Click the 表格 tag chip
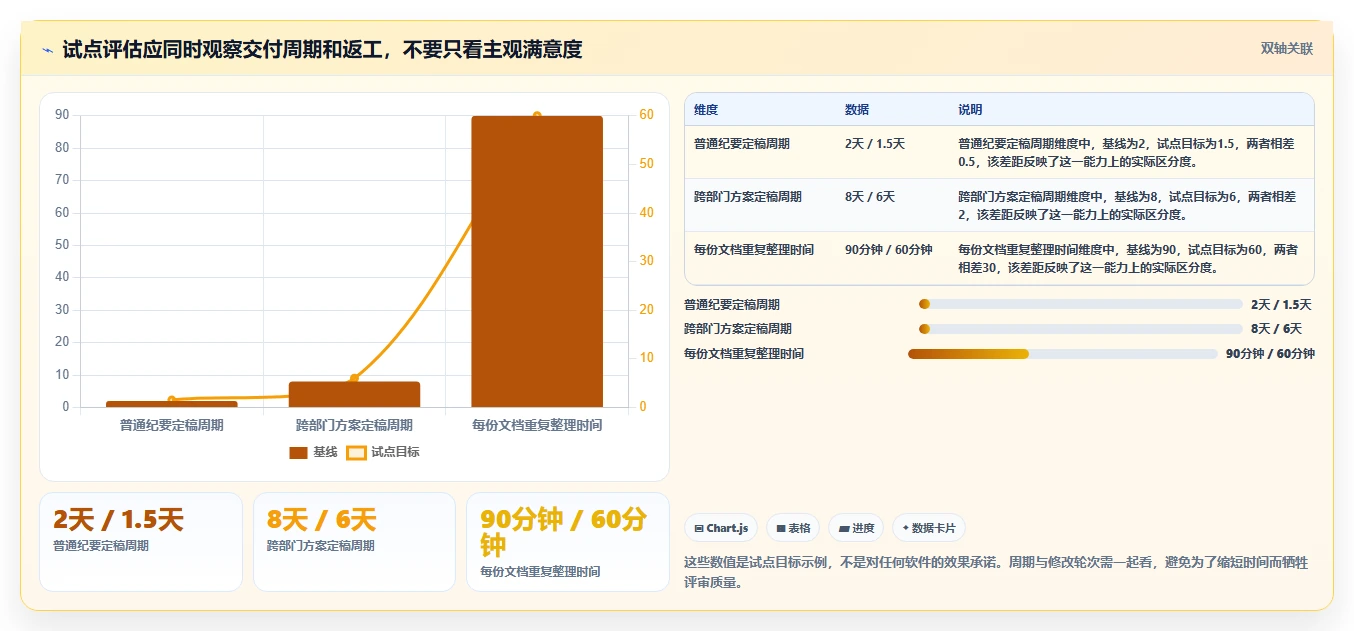This screenshot has width=1354, height=631. click(x=793, y=528)
